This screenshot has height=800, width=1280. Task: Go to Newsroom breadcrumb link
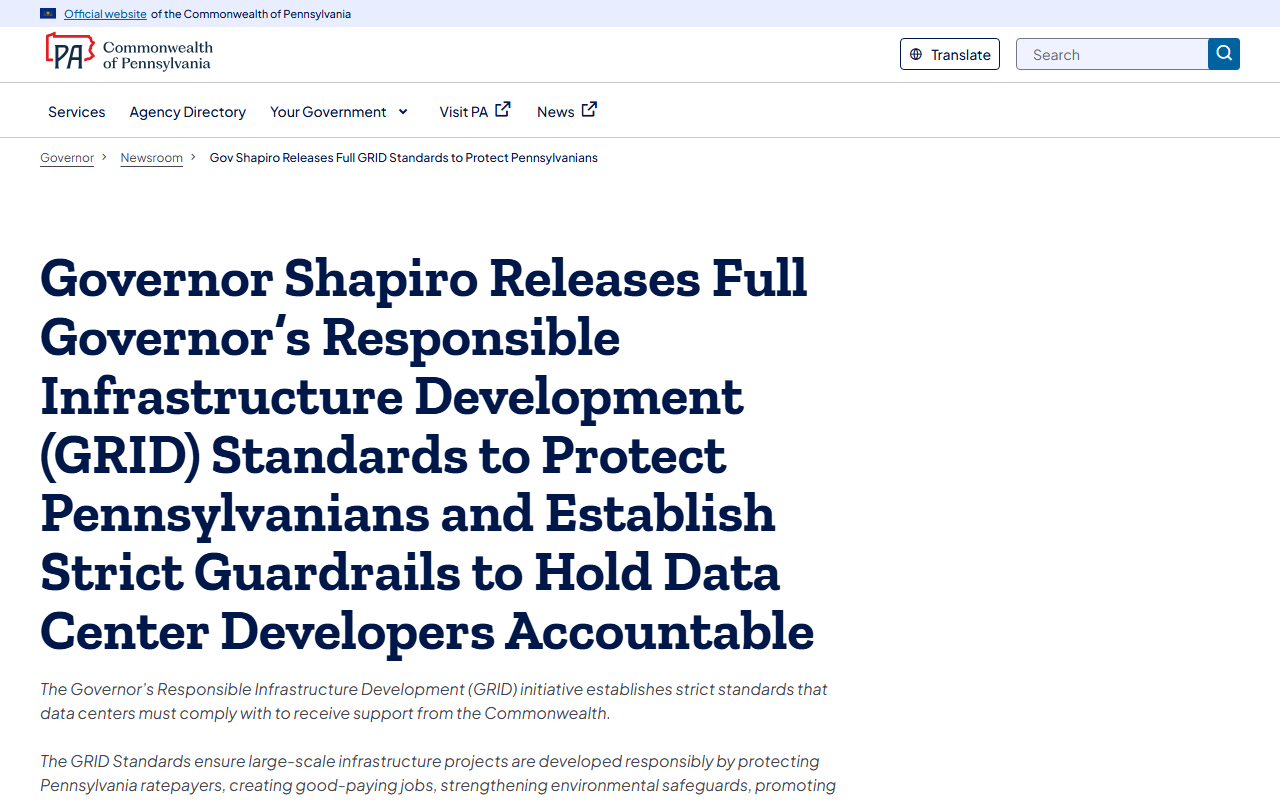coord(152,158)
